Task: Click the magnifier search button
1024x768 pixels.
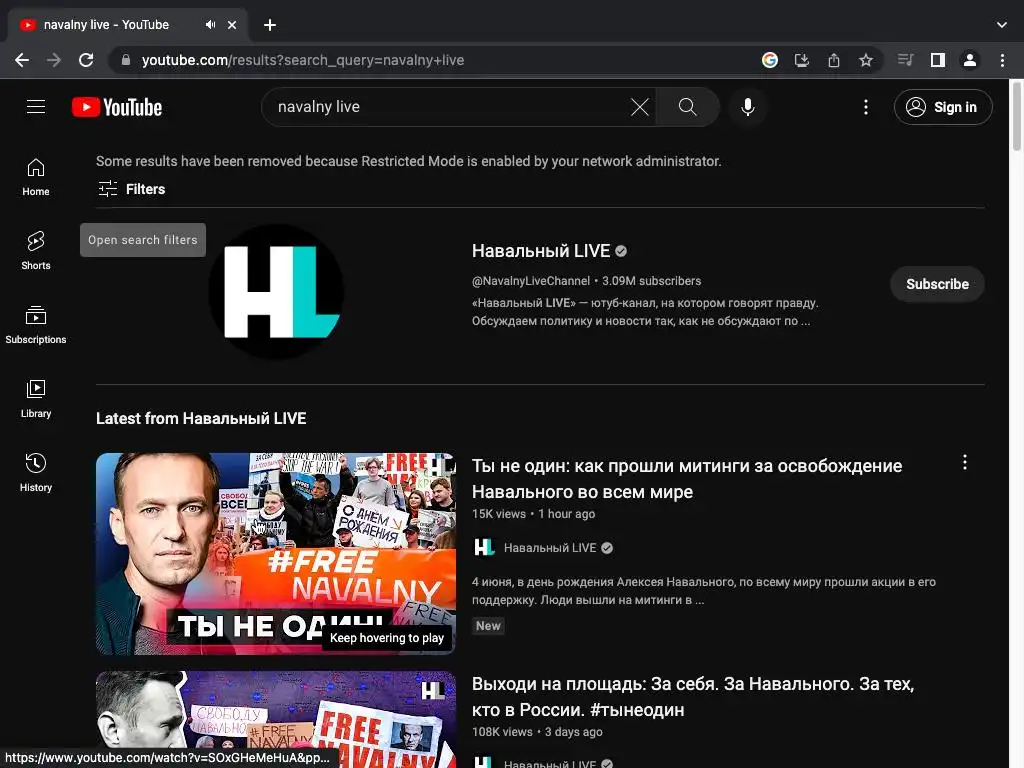Action: (687, 107)
